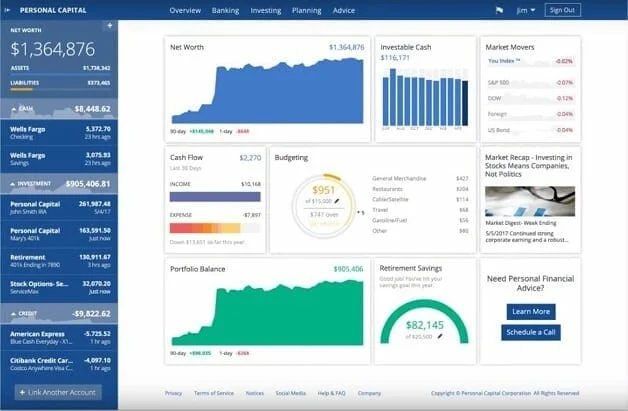Click the DOW row in Market Movers

530,99
